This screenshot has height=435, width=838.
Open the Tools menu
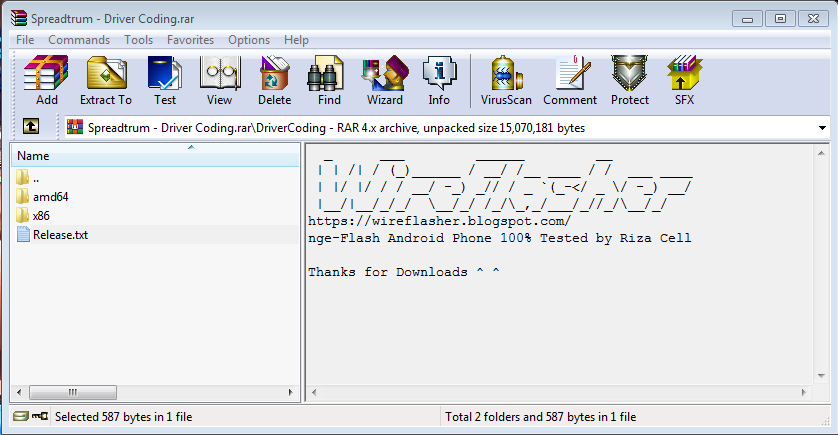coord(138,40)
